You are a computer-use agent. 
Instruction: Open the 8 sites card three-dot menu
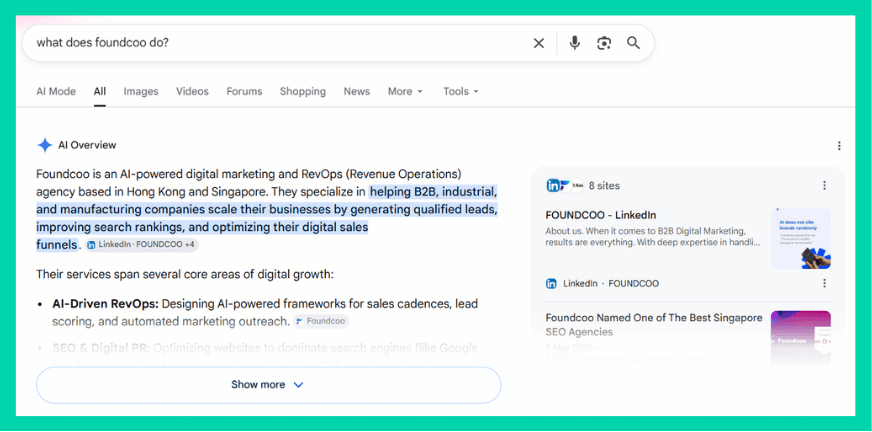tap(824, 185)
